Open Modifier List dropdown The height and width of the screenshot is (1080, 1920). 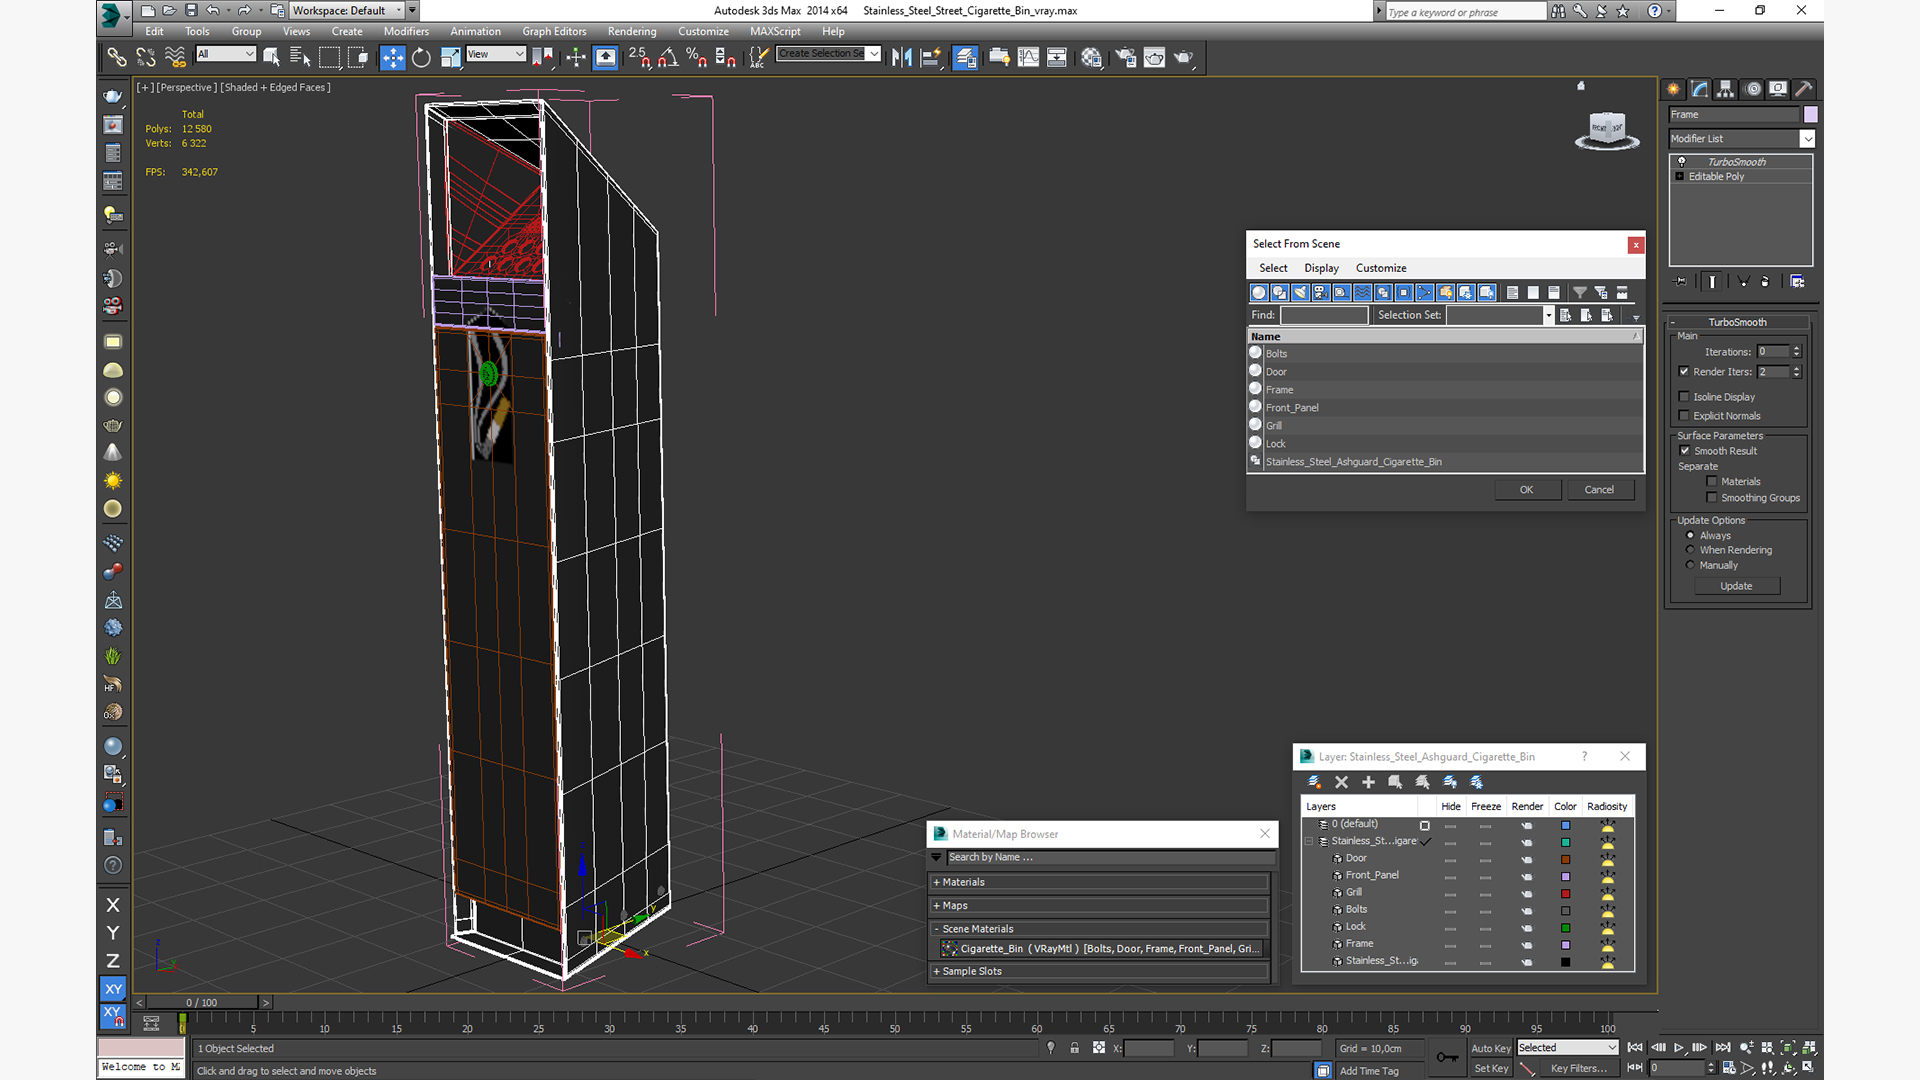pyautogui.click(x=1806, y=139)
